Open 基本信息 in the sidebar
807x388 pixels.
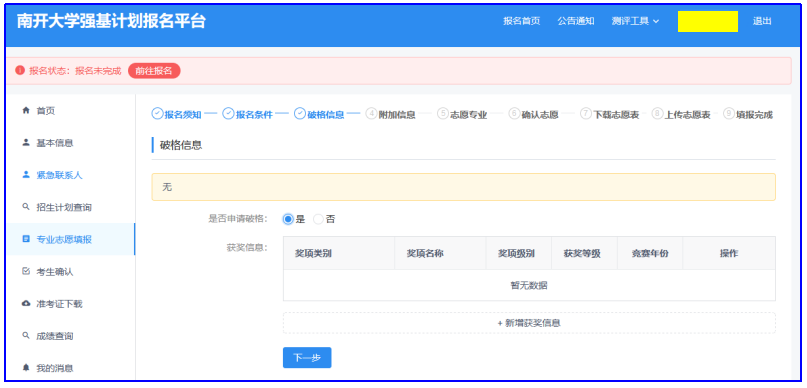[x=71, y=143]
